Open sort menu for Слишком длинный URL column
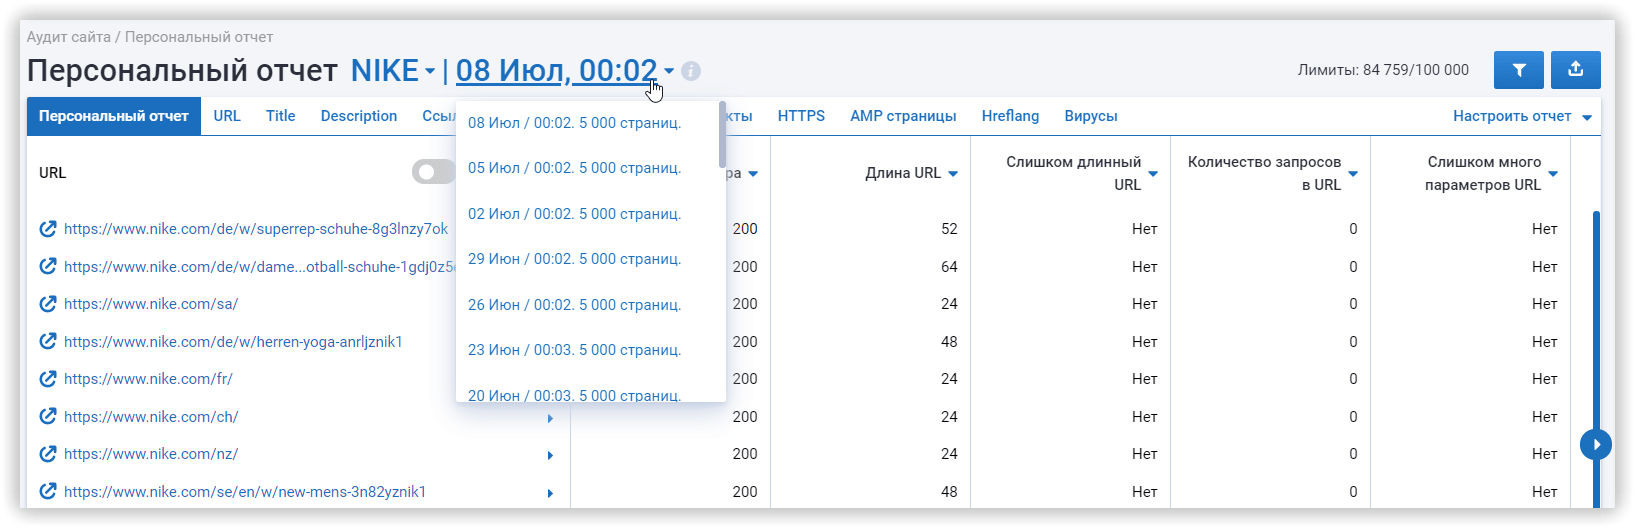The height and width of the screenshot is (528, 1635). click(1153, 173)
